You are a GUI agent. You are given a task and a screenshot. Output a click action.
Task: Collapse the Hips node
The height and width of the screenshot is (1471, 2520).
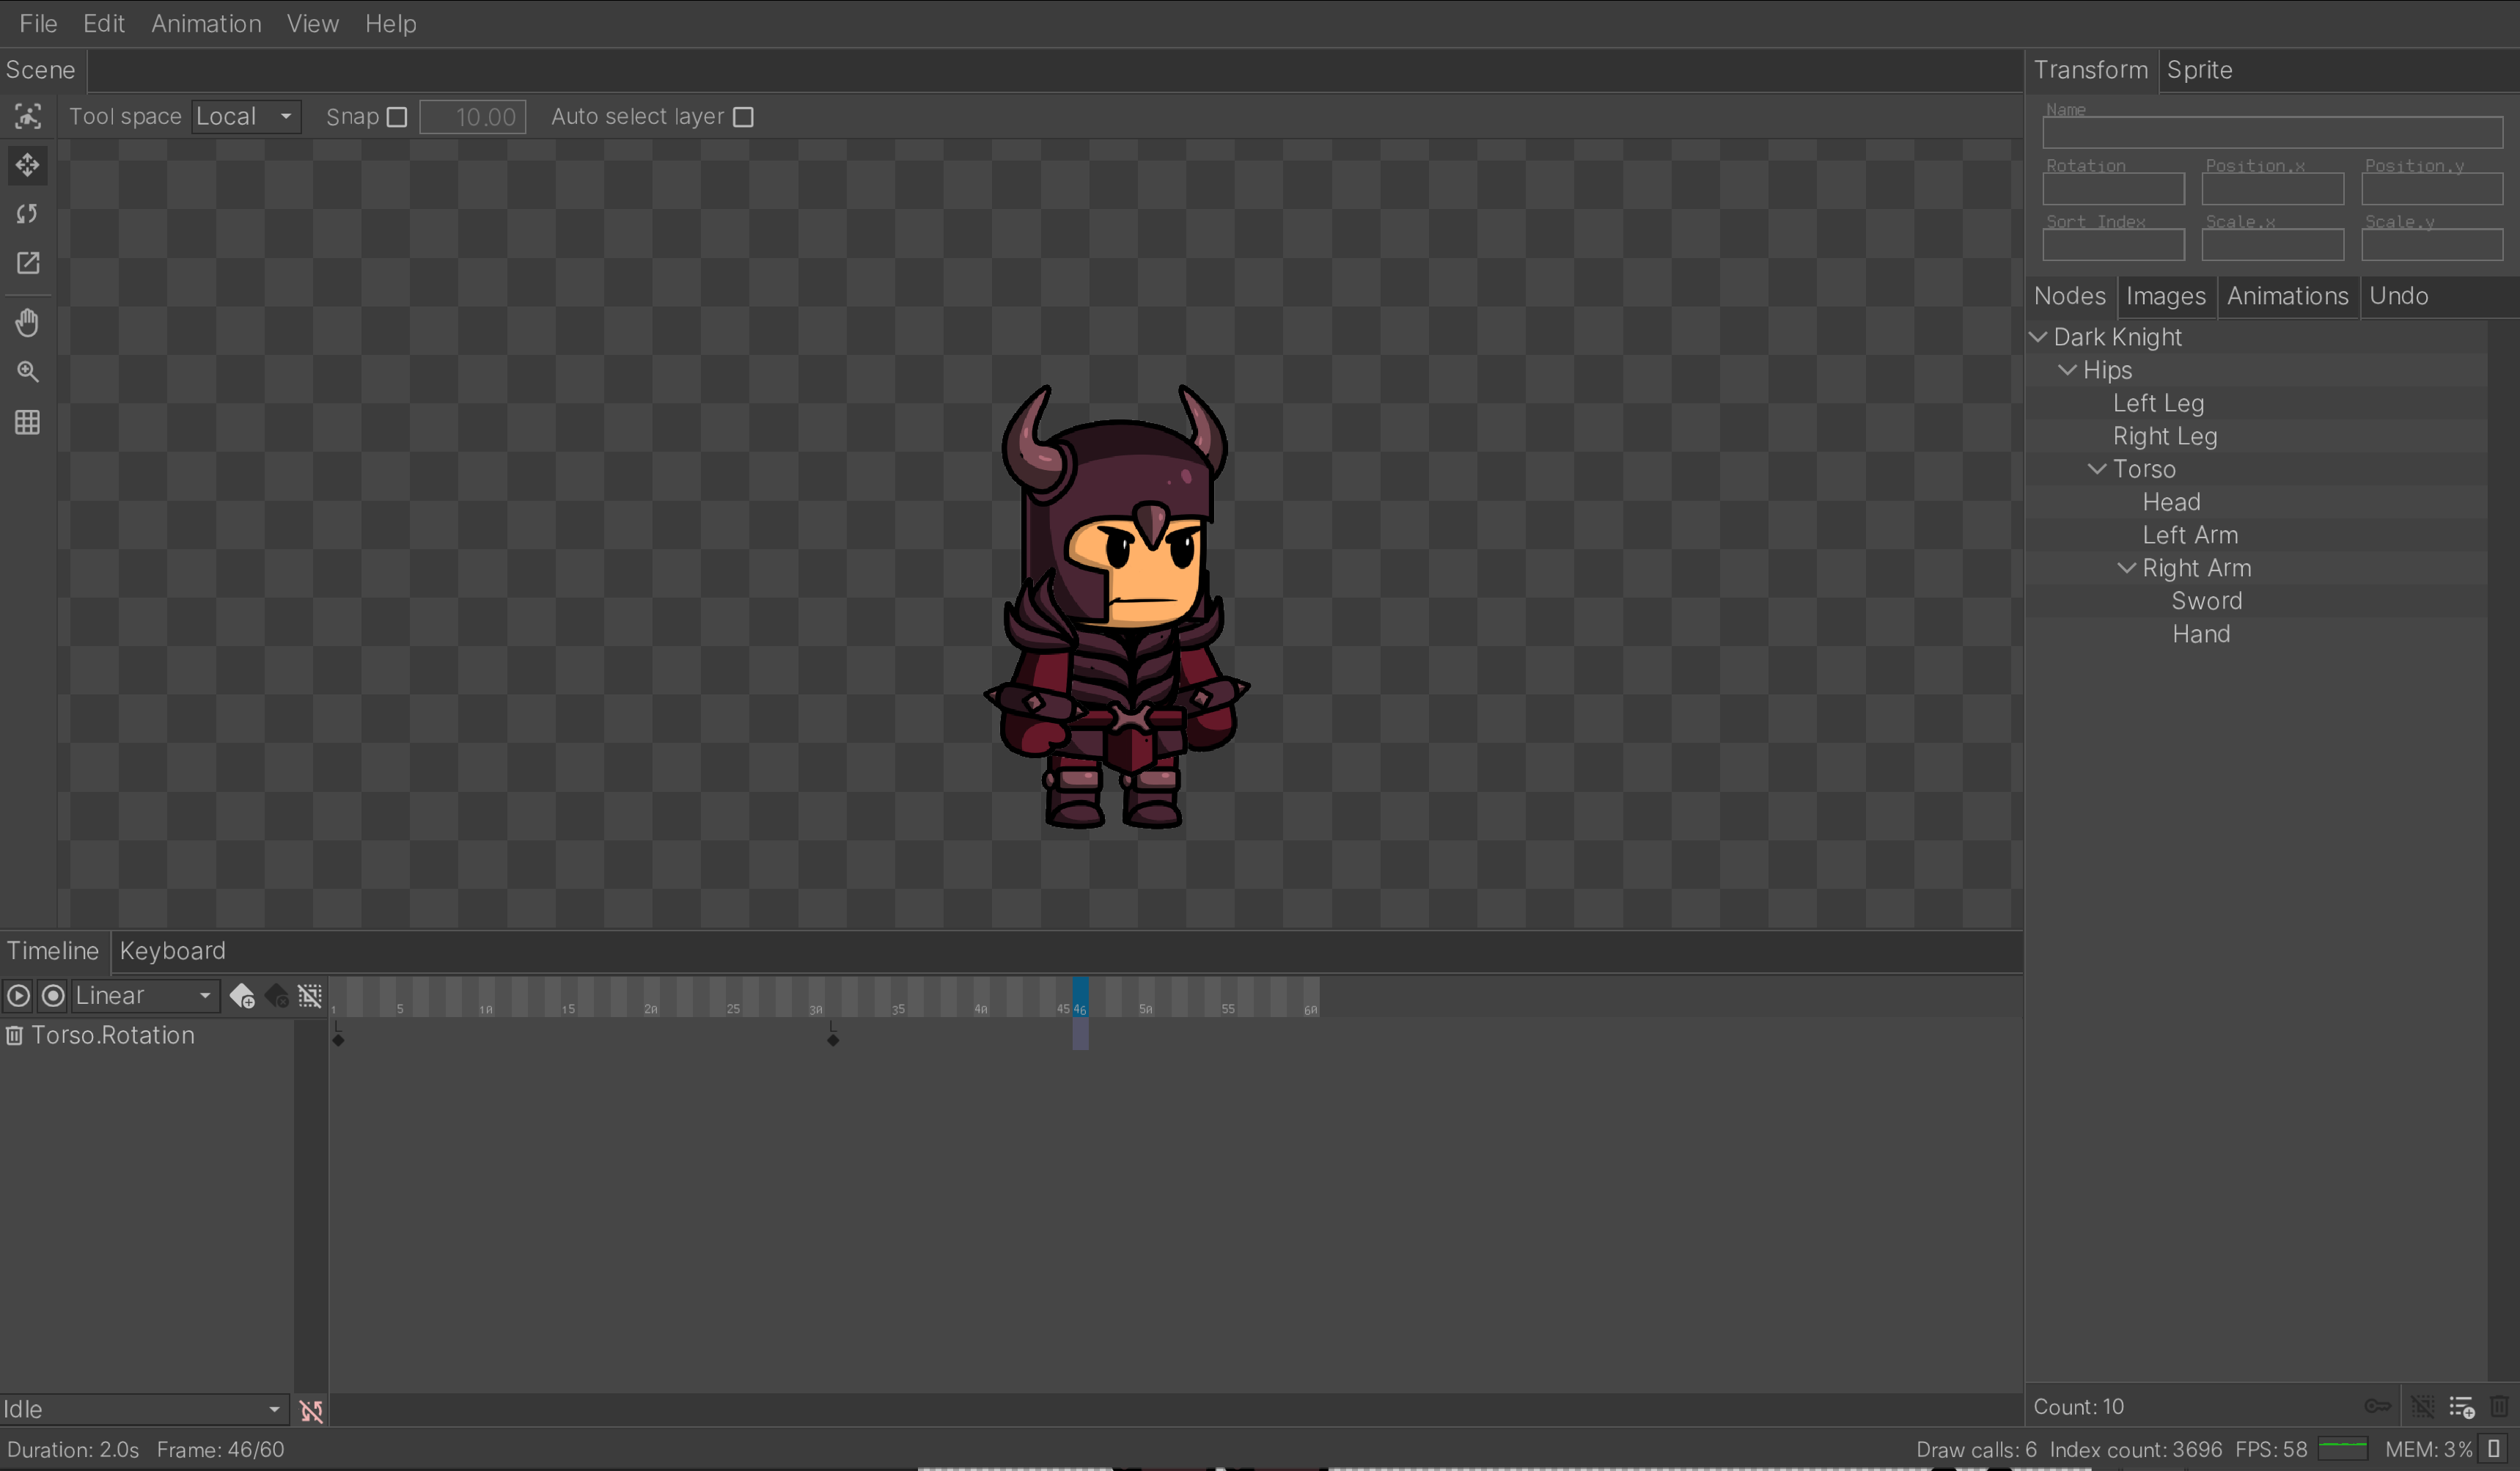click(x=2067, y=370)
